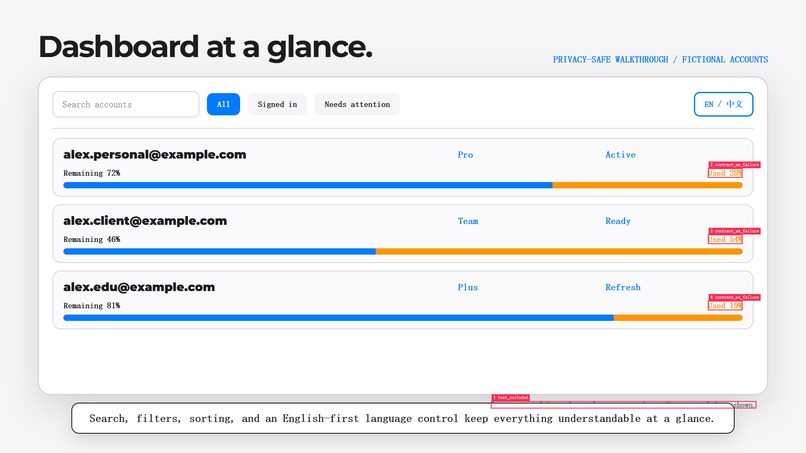Click the Team plan label
Image resolution: width=806 pixels, height=453 pixels.
(x=468, y=221)
